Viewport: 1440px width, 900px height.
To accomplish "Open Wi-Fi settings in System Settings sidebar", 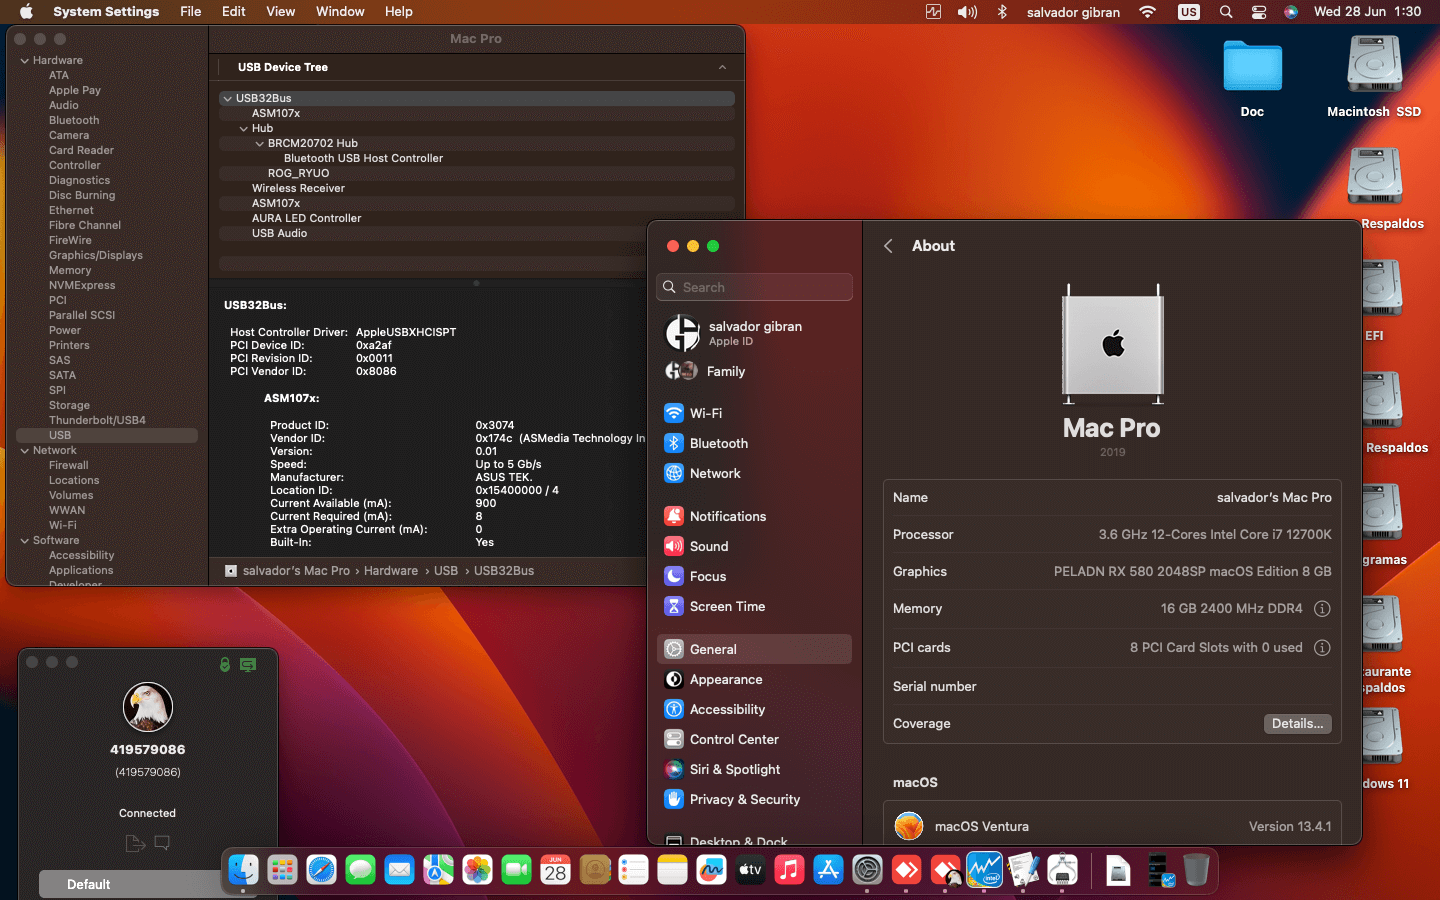I will tap(754, 413).
